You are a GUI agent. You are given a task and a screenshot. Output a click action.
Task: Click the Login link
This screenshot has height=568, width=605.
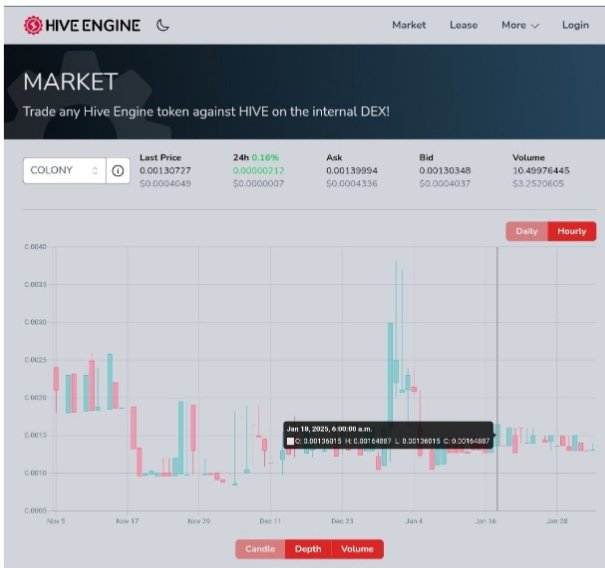click(x=575, y=25)
